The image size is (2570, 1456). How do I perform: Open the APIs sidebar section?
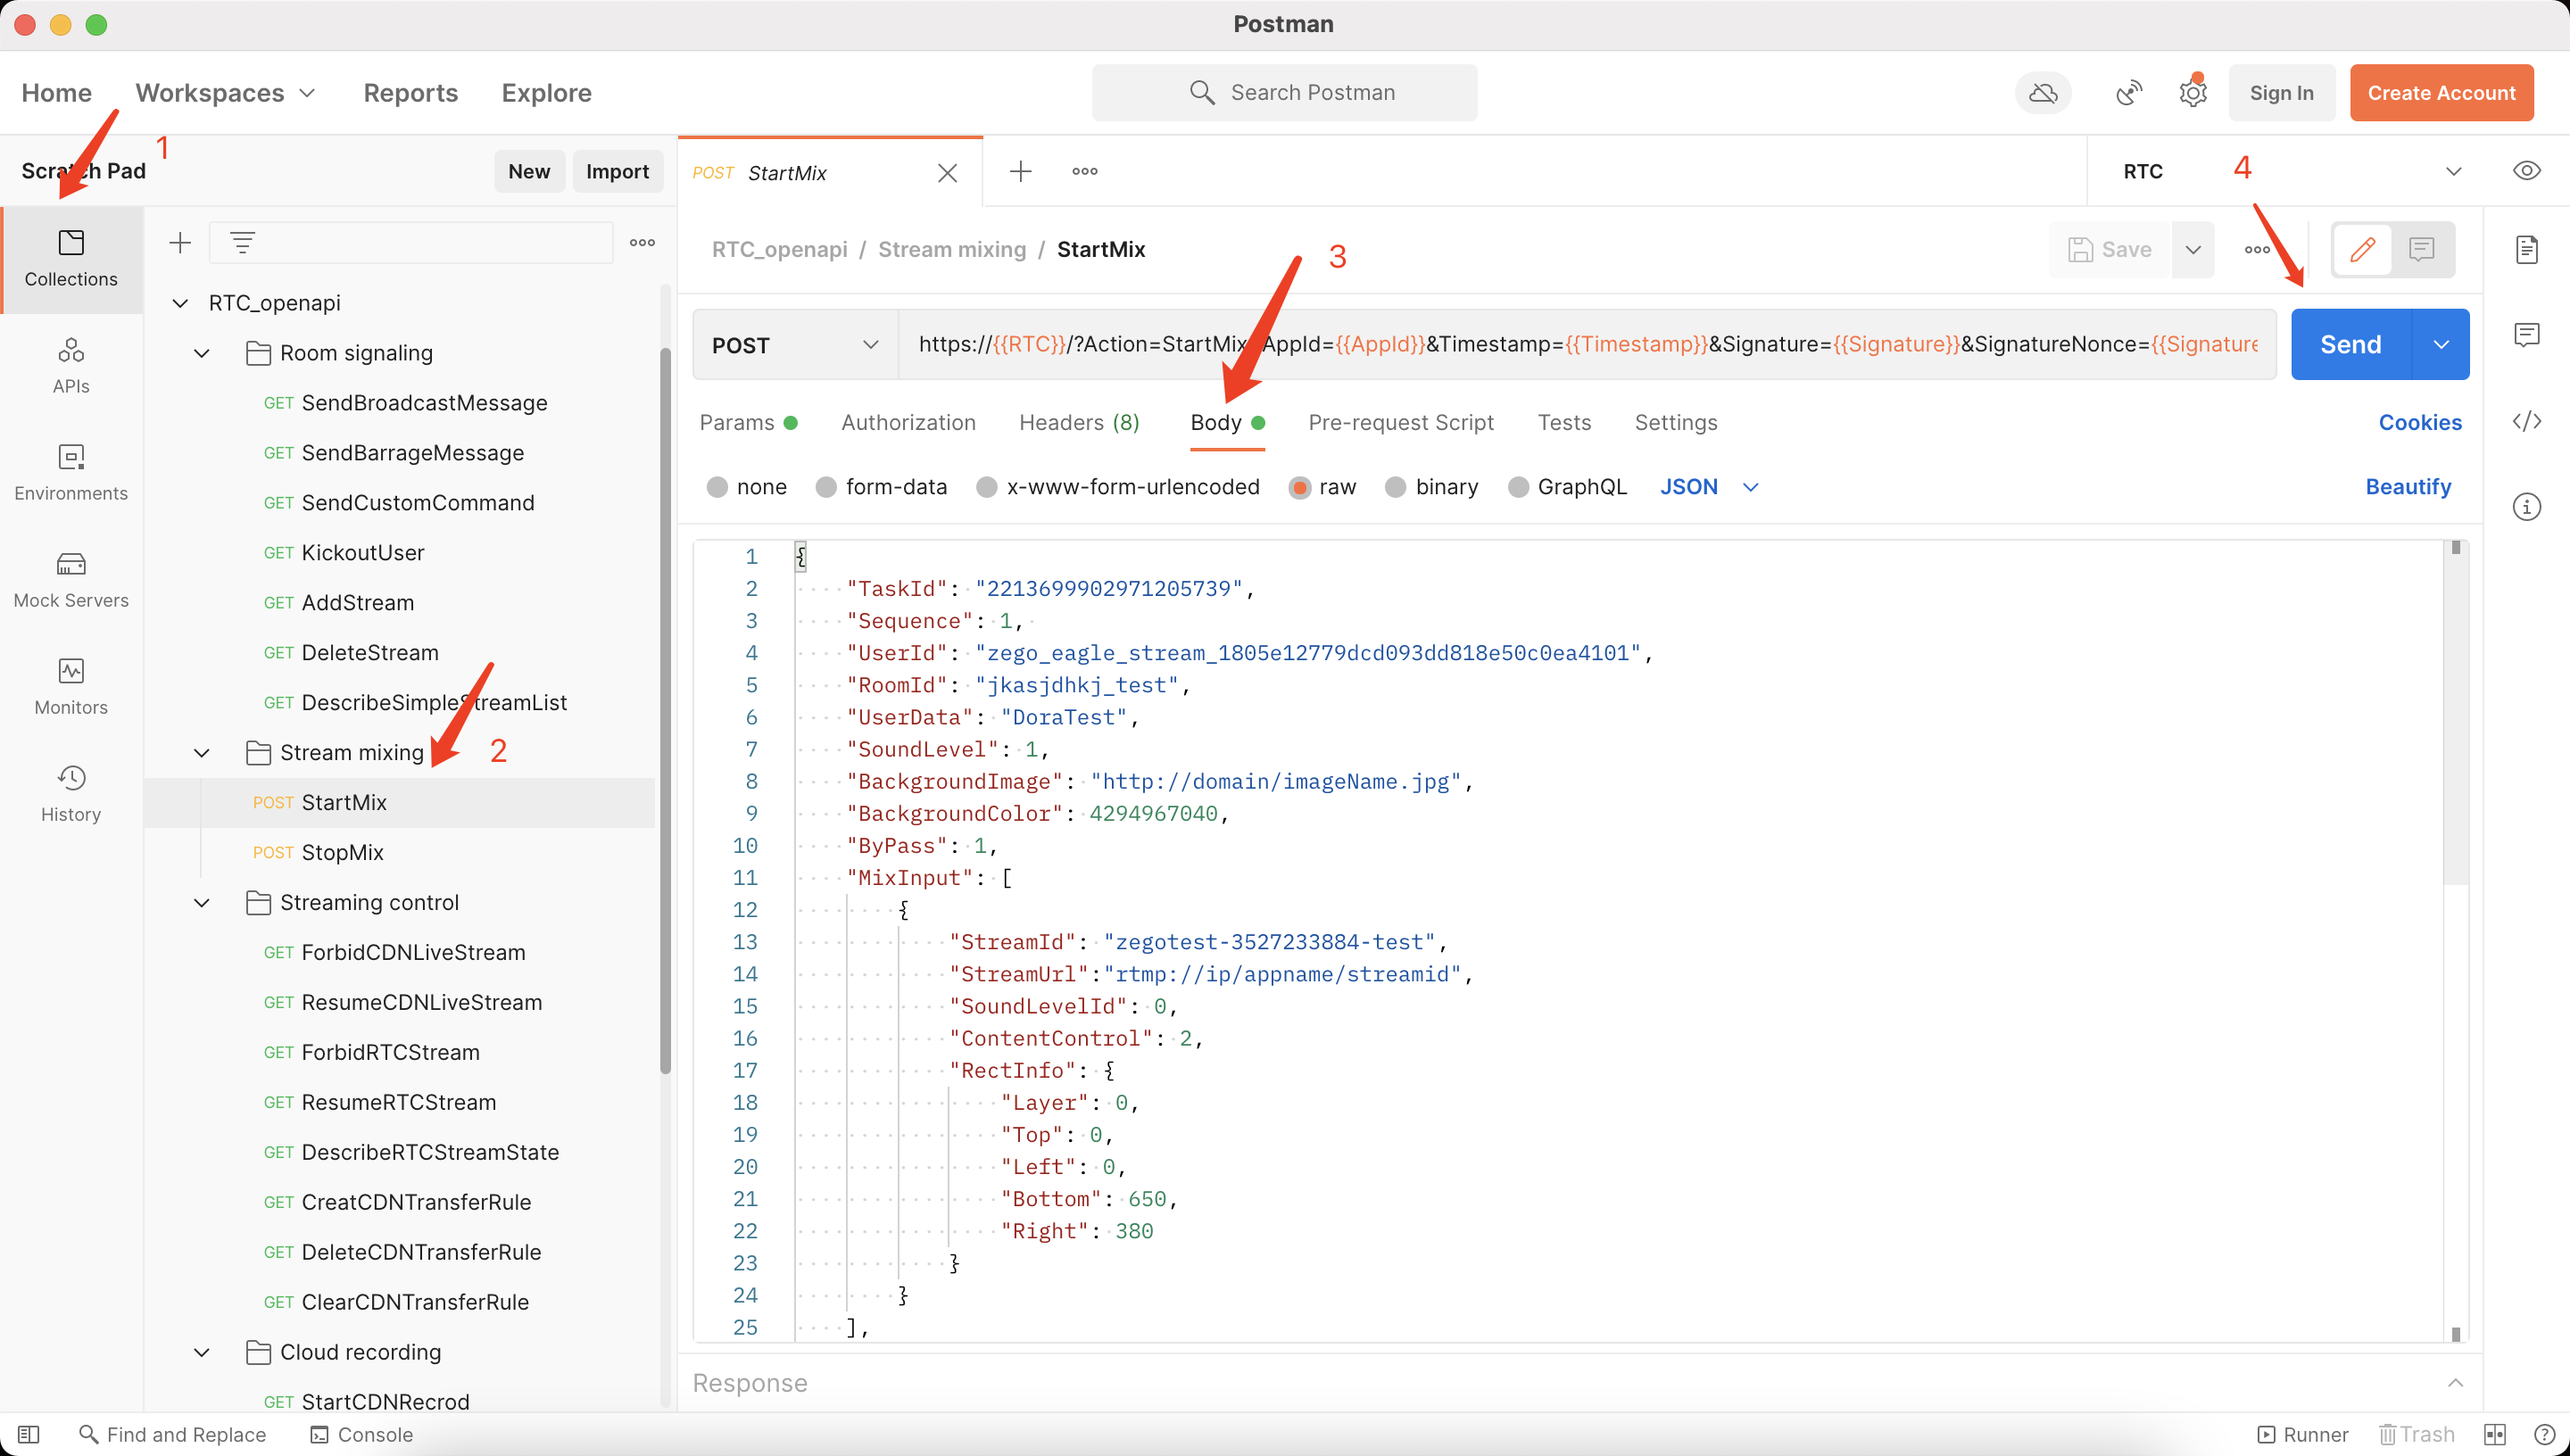[x=71, y=365]
